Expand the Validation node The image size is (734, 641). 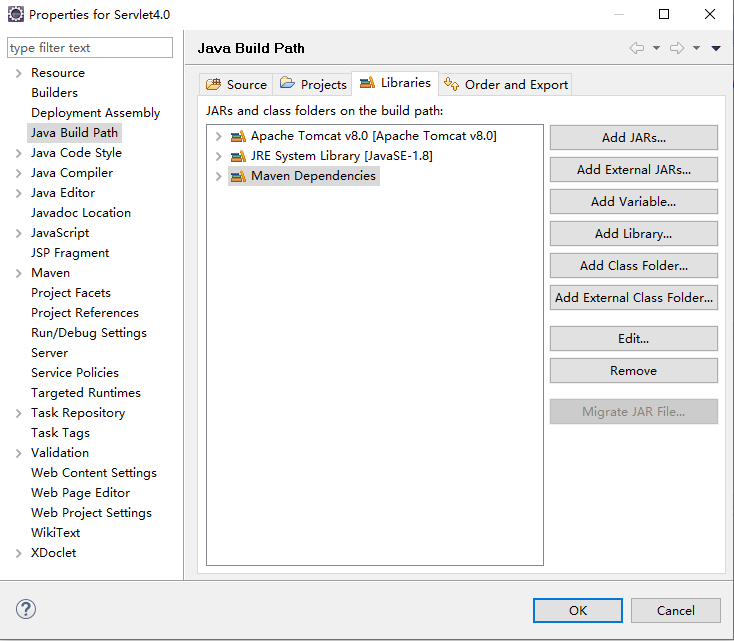pos(18,453)
